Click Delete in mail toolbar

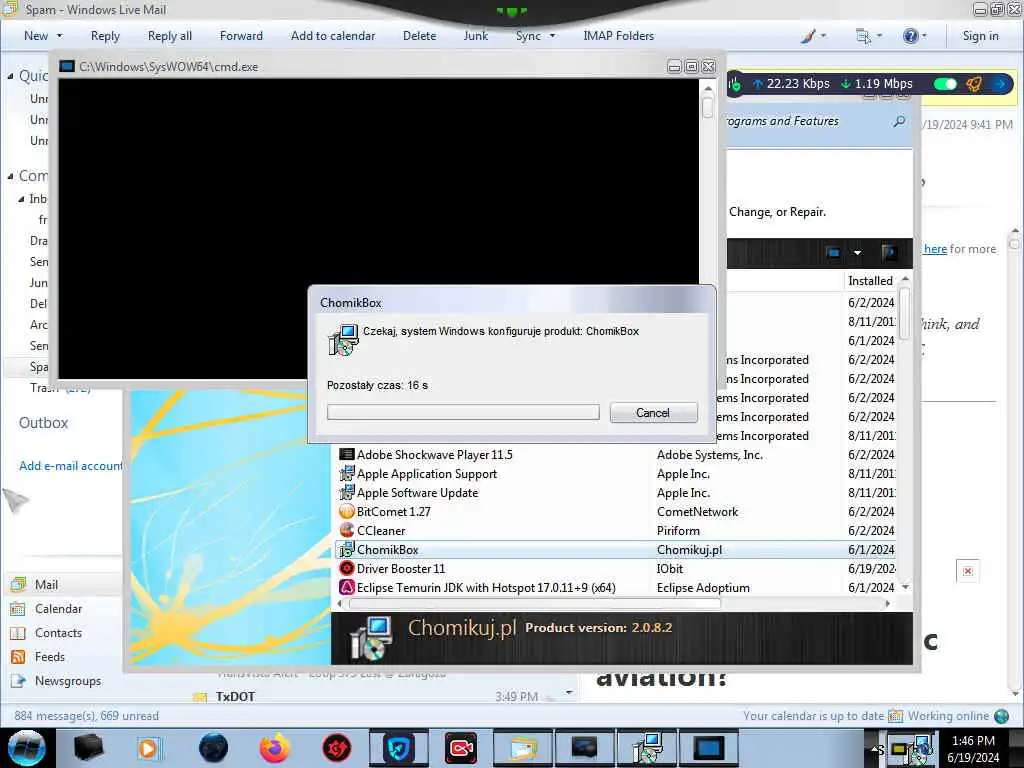pyautogui.click(x=419, y=36)
